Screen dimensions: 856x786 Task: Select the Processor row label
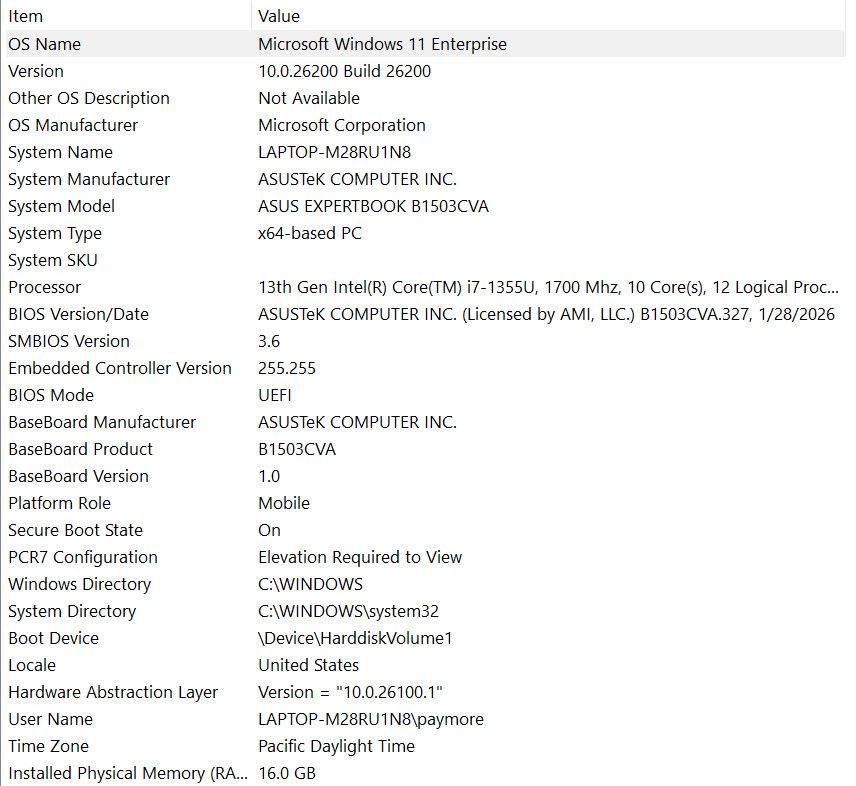click(x=44, y=287)
